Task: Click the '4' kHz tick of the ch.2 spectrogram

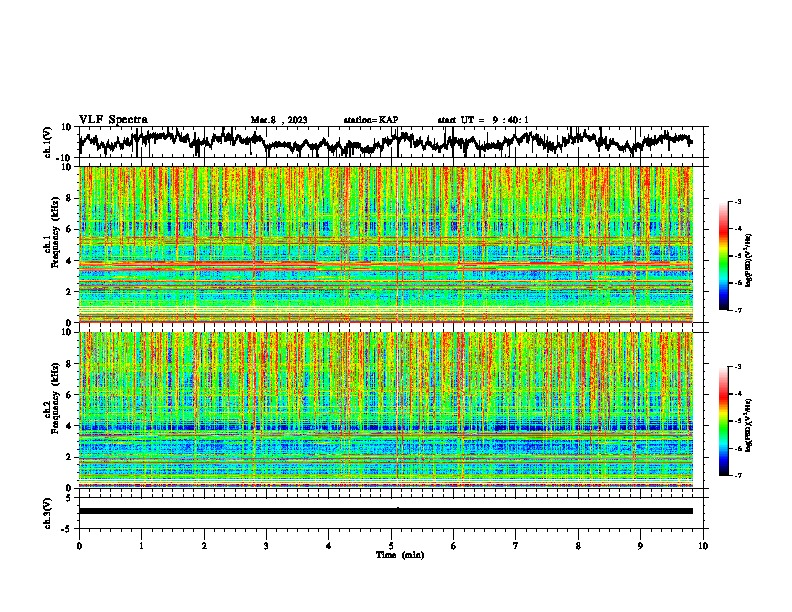Action: [x=70, y=426]
